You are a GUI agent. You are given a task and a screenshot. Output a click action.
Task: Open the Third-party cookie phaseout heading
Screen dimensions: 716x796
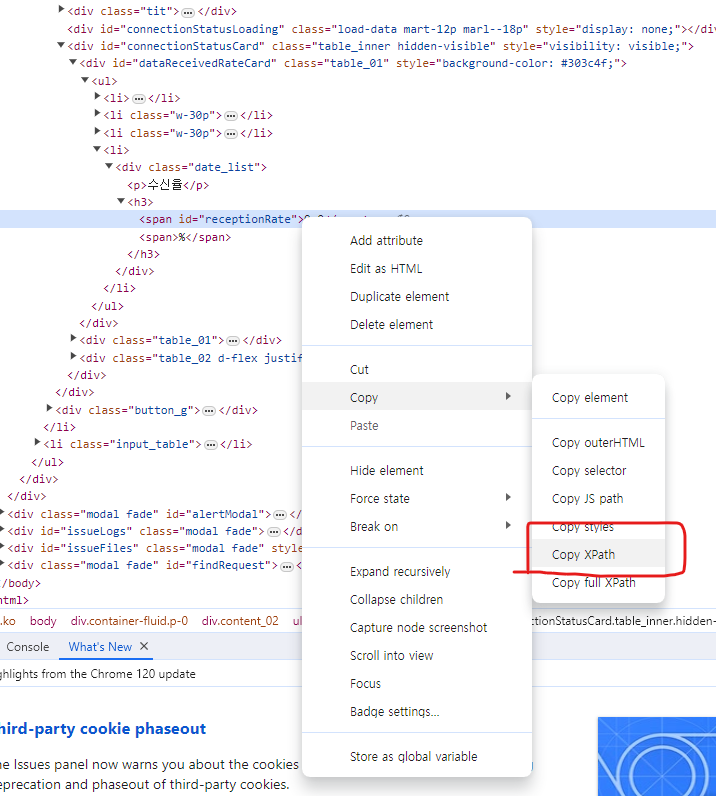[x=102, y=729]
